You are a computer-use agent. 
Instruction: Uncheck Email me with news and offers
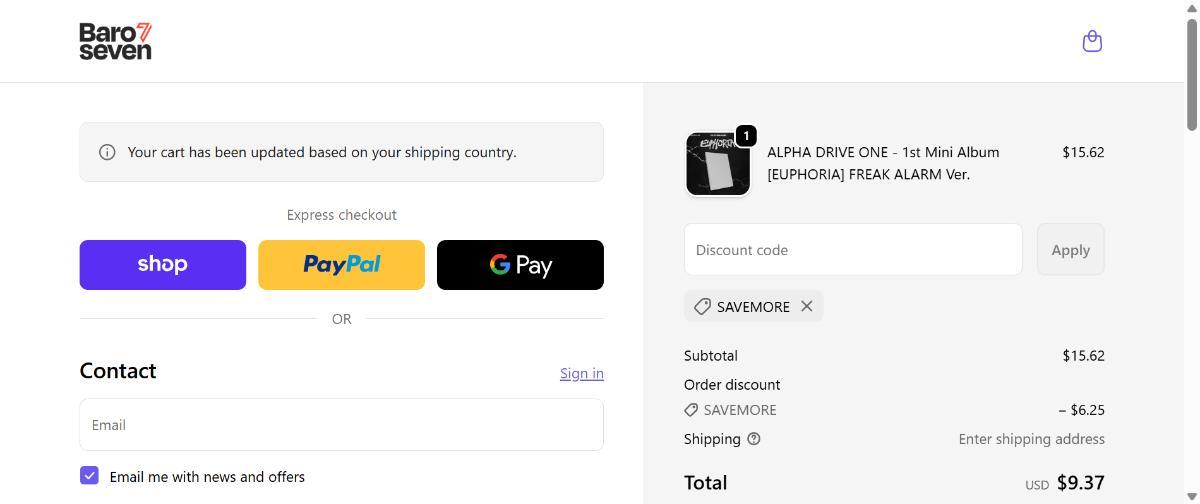tap(90, 476)
